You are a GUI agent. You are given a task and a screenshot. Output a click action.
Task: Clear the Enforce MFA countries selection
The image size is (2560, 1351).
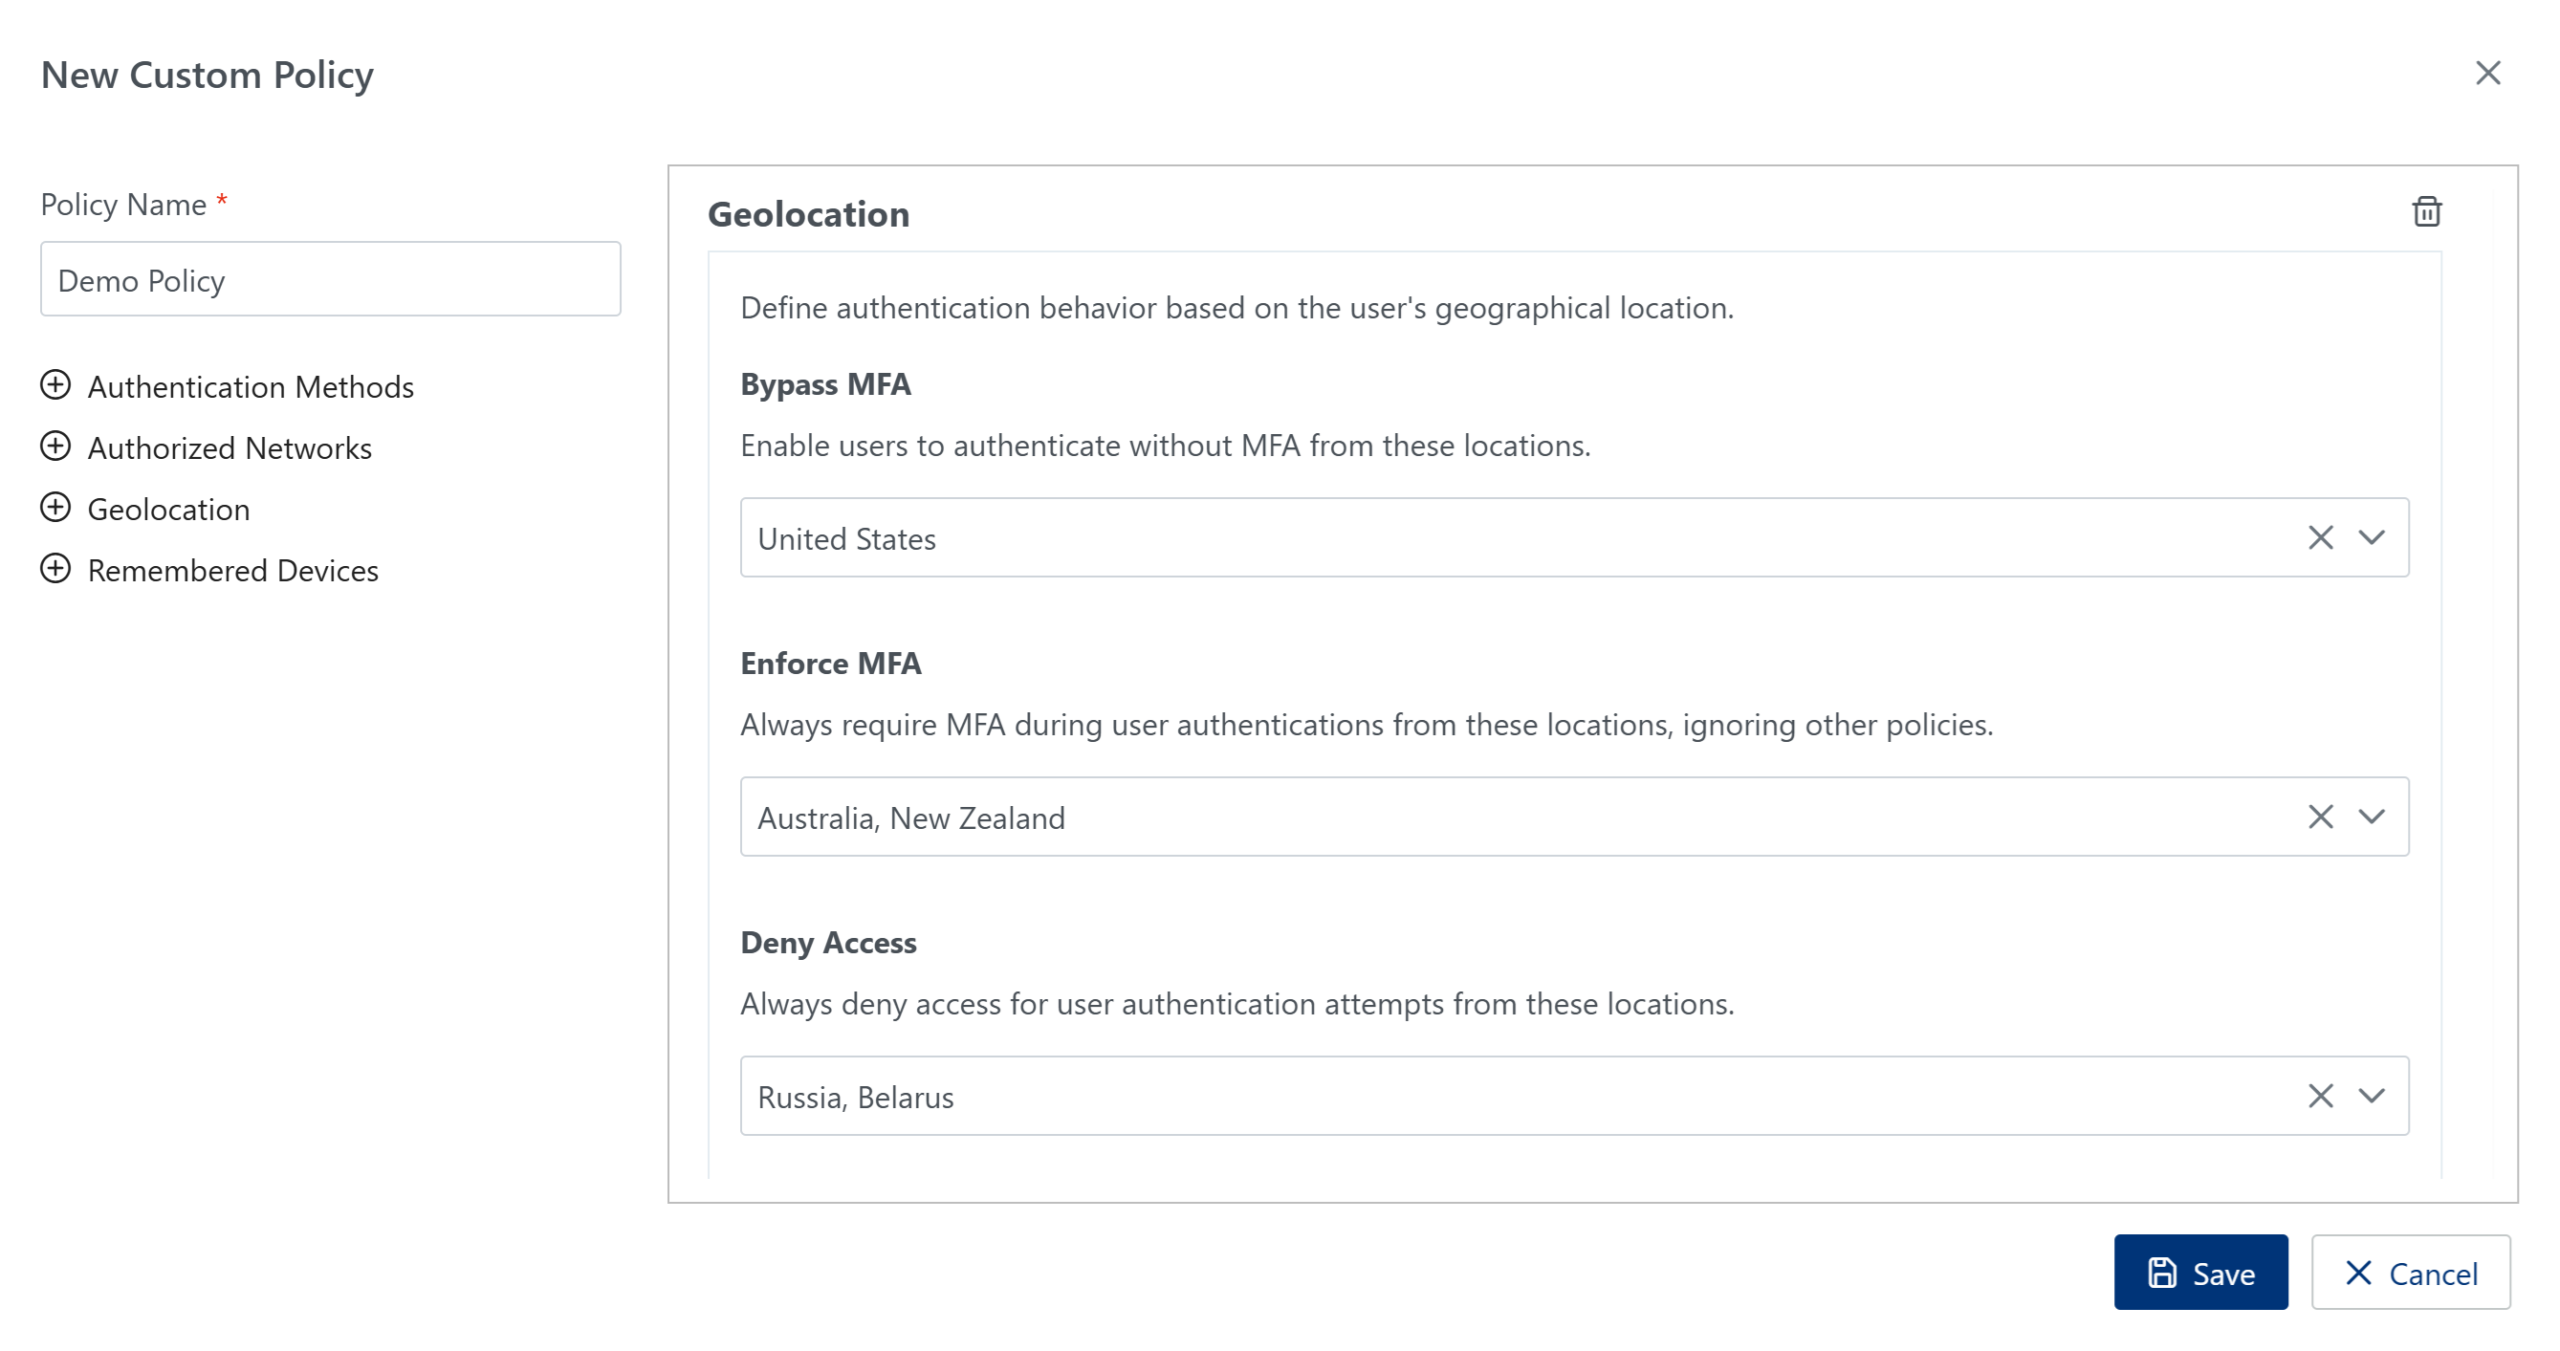(x=2320, y=817)
